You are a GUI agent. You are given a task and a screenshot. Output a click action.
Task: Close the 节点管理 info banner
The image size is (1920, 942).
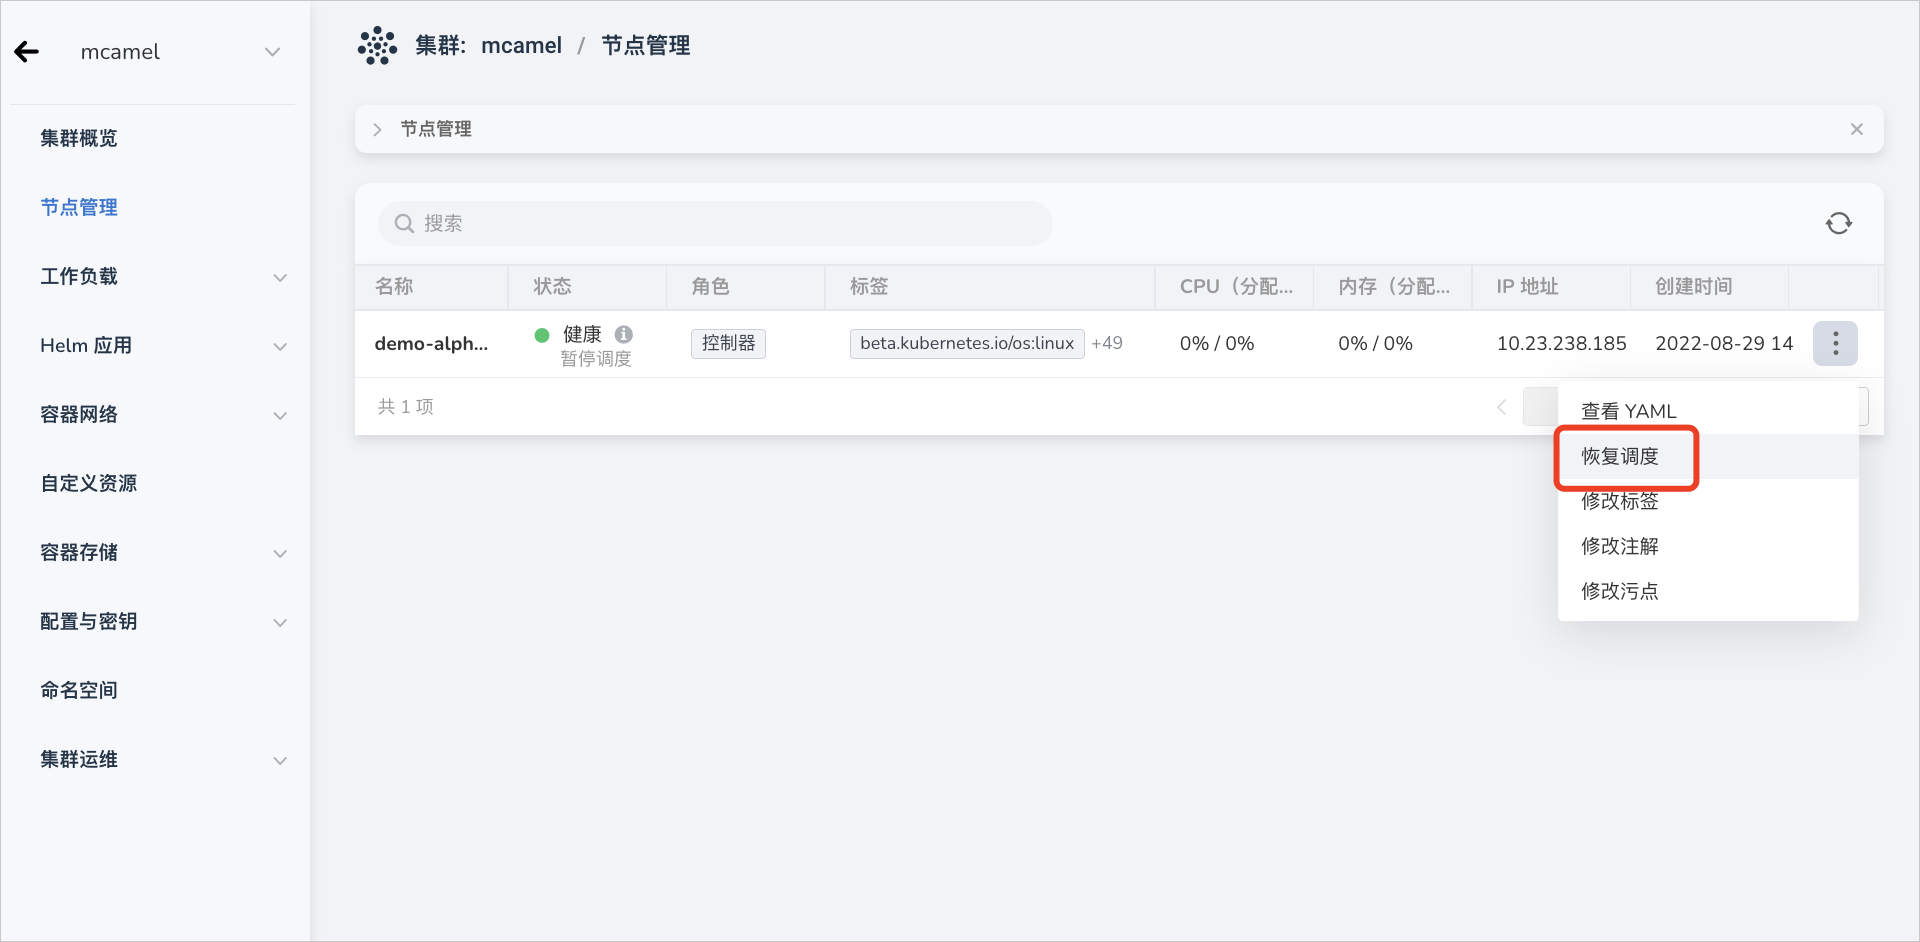1857,129
